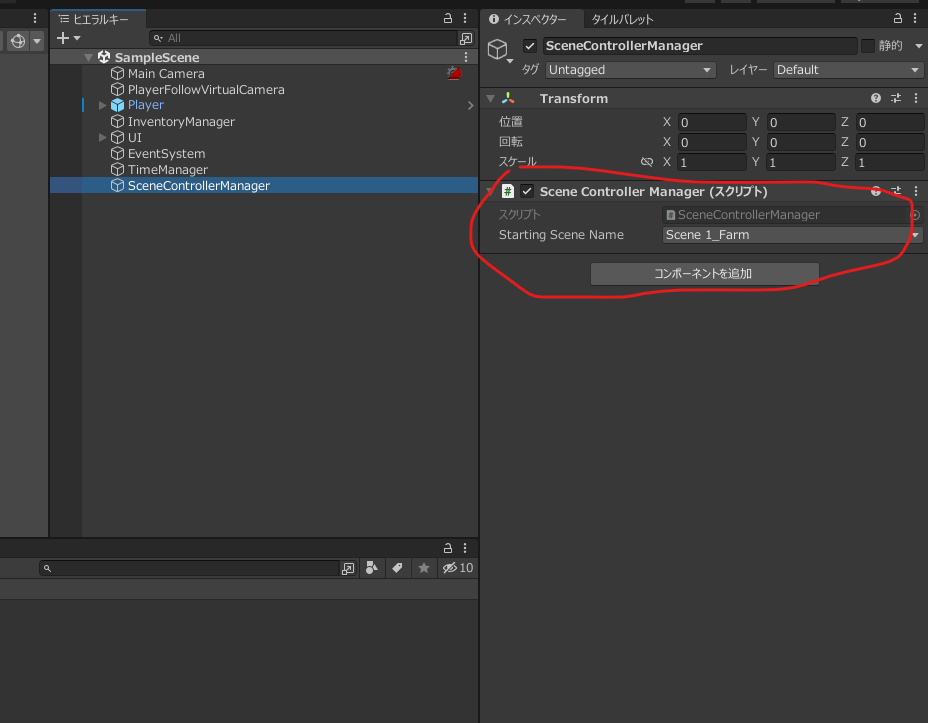Click the Position X value field
Screen dimensions: 928x723
pyautogui.click(x=711, y=122)
